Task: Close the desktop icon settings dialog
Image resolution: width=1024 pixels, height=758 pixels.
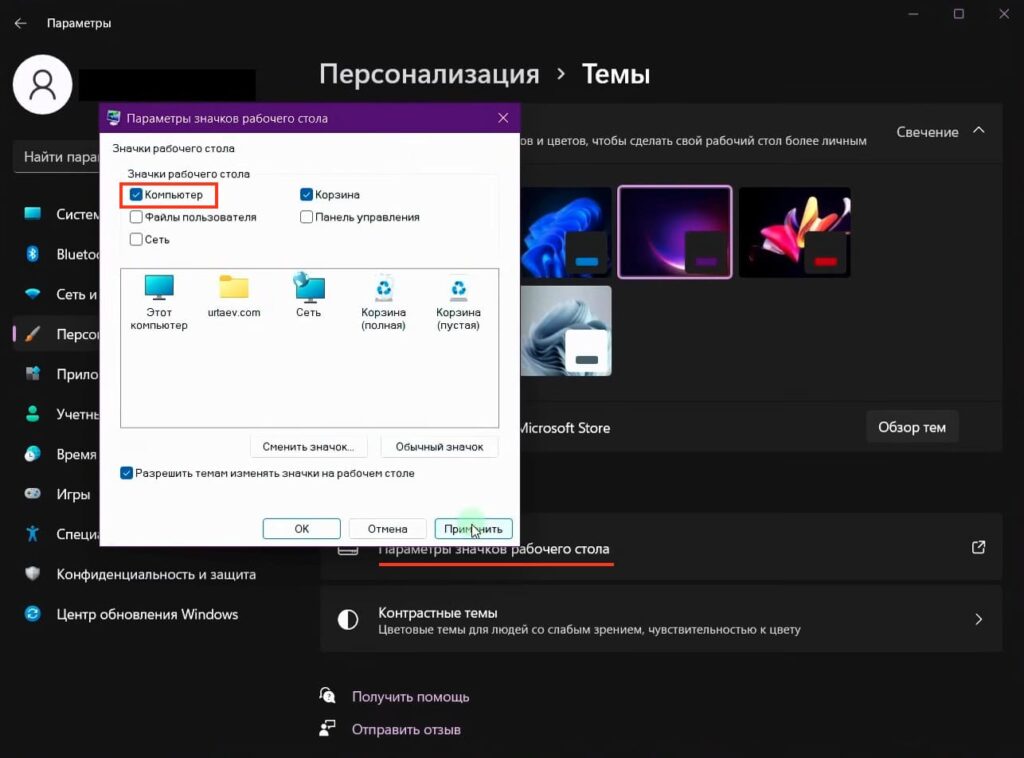Action: [x=503, y=118]
